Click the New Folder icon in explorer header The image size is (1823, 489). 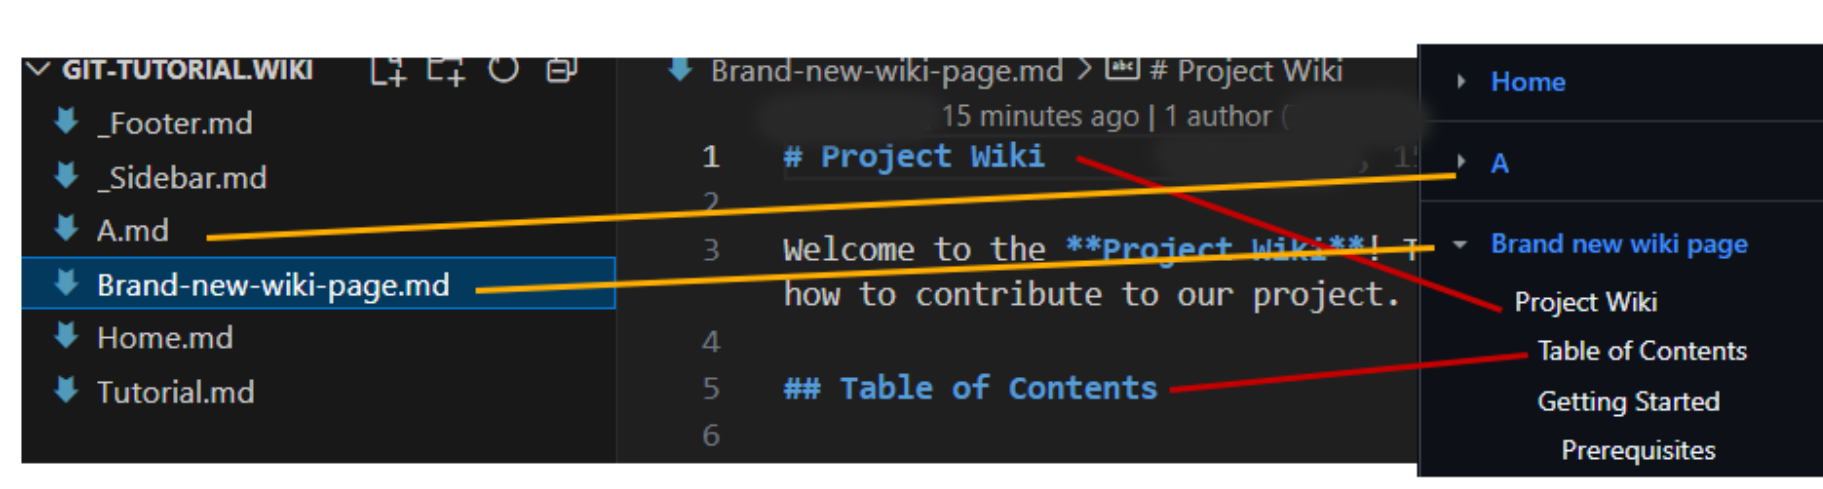[446, 71]
